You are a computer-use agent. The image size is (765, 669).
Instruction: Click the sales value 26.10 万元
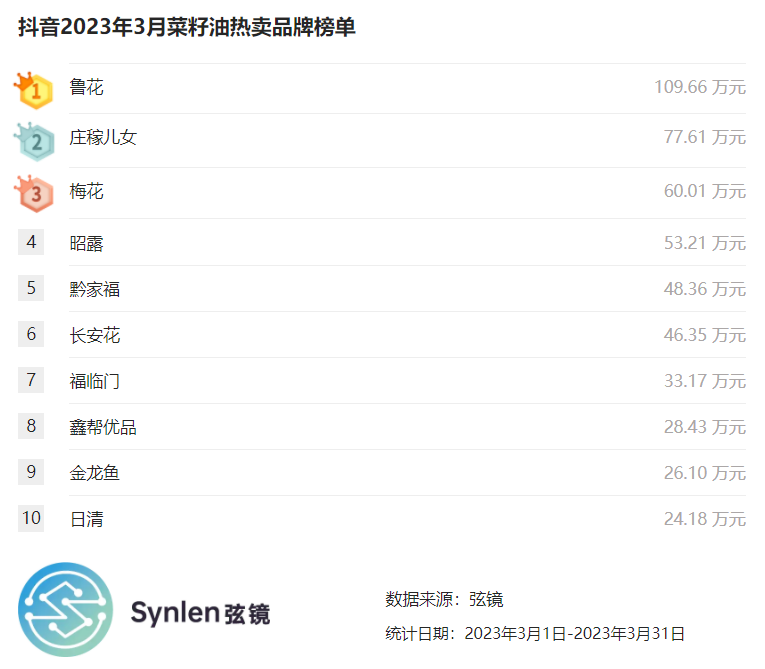point(705,473)
